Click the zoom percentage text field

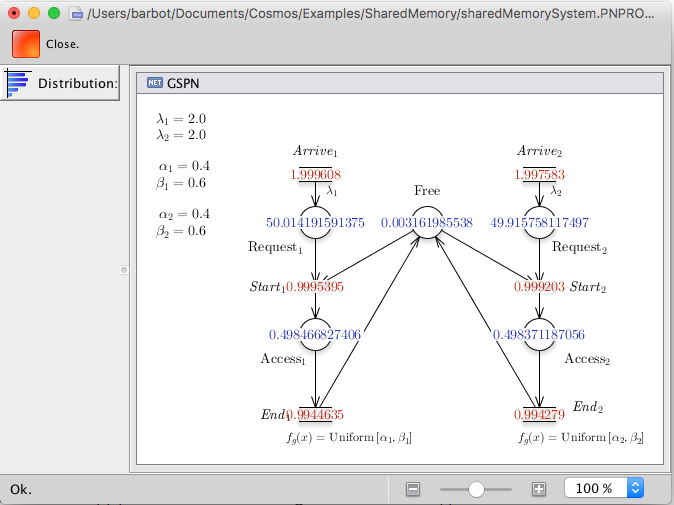pos(596,489)
